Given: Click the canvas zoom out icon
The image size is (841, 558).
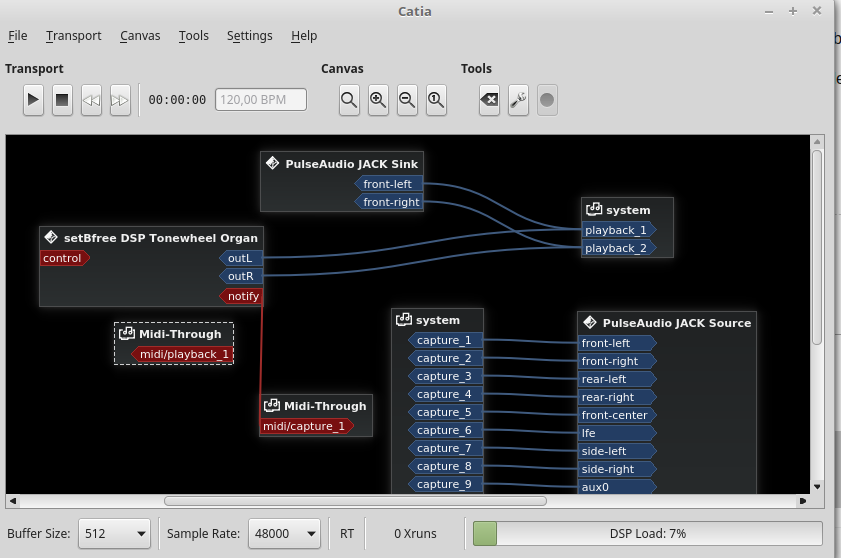Looking at the screenshot, I should 407,100.
